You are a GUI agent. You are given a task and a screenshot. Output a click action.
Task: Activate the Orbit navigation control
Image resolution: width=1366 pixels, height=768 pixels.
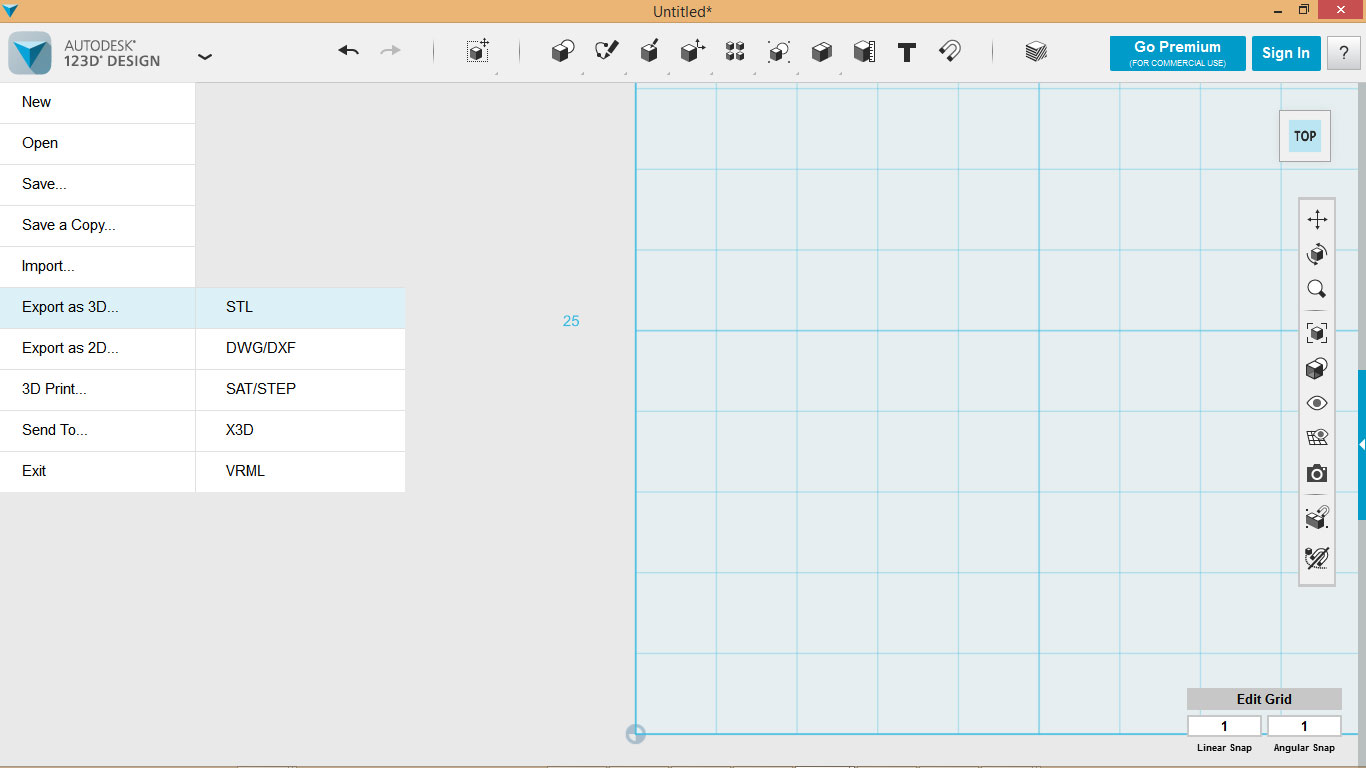(1317, 253)
